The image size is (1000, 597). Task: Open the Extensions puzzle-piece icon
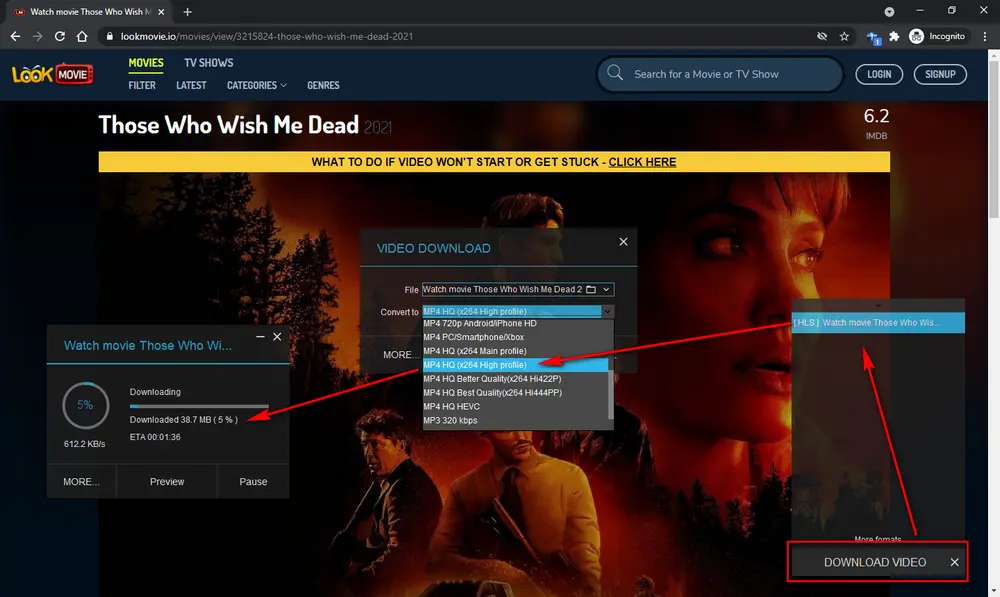[894, 36]
